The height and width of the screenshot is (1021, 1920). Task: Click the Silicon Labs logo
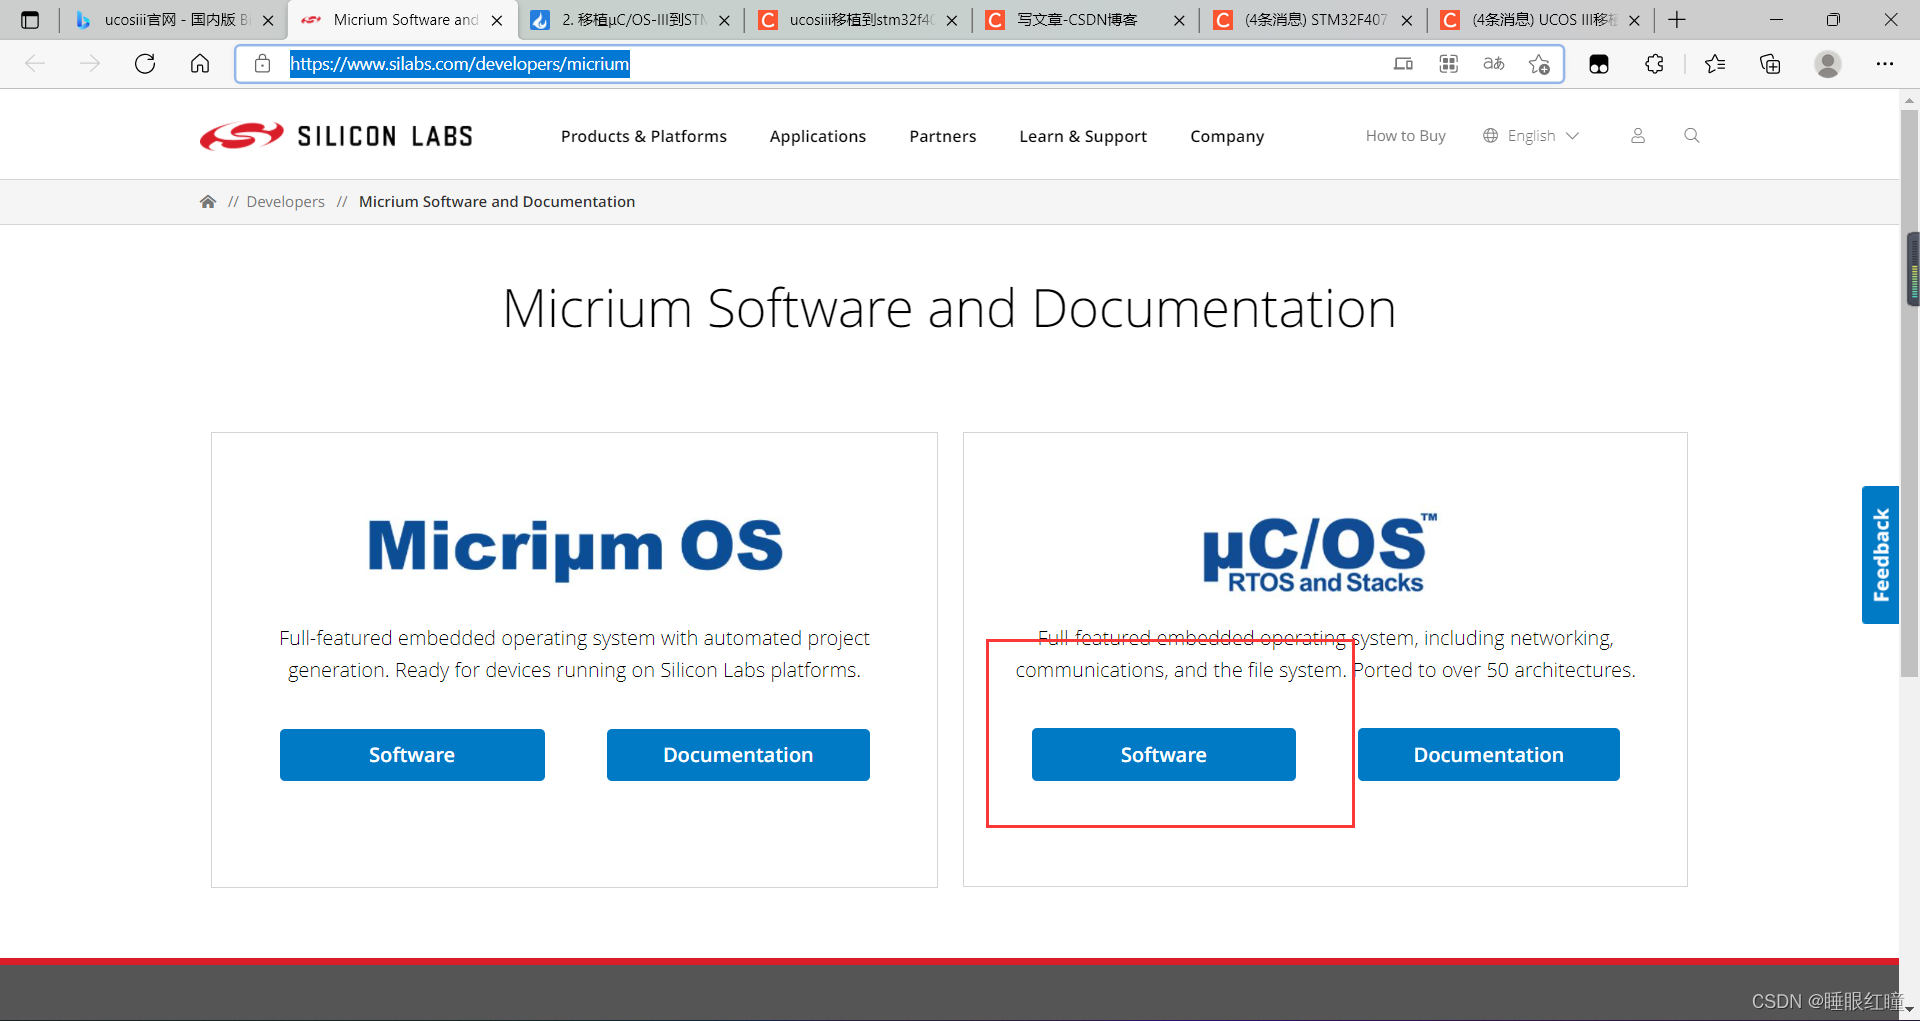coord(336,136)
